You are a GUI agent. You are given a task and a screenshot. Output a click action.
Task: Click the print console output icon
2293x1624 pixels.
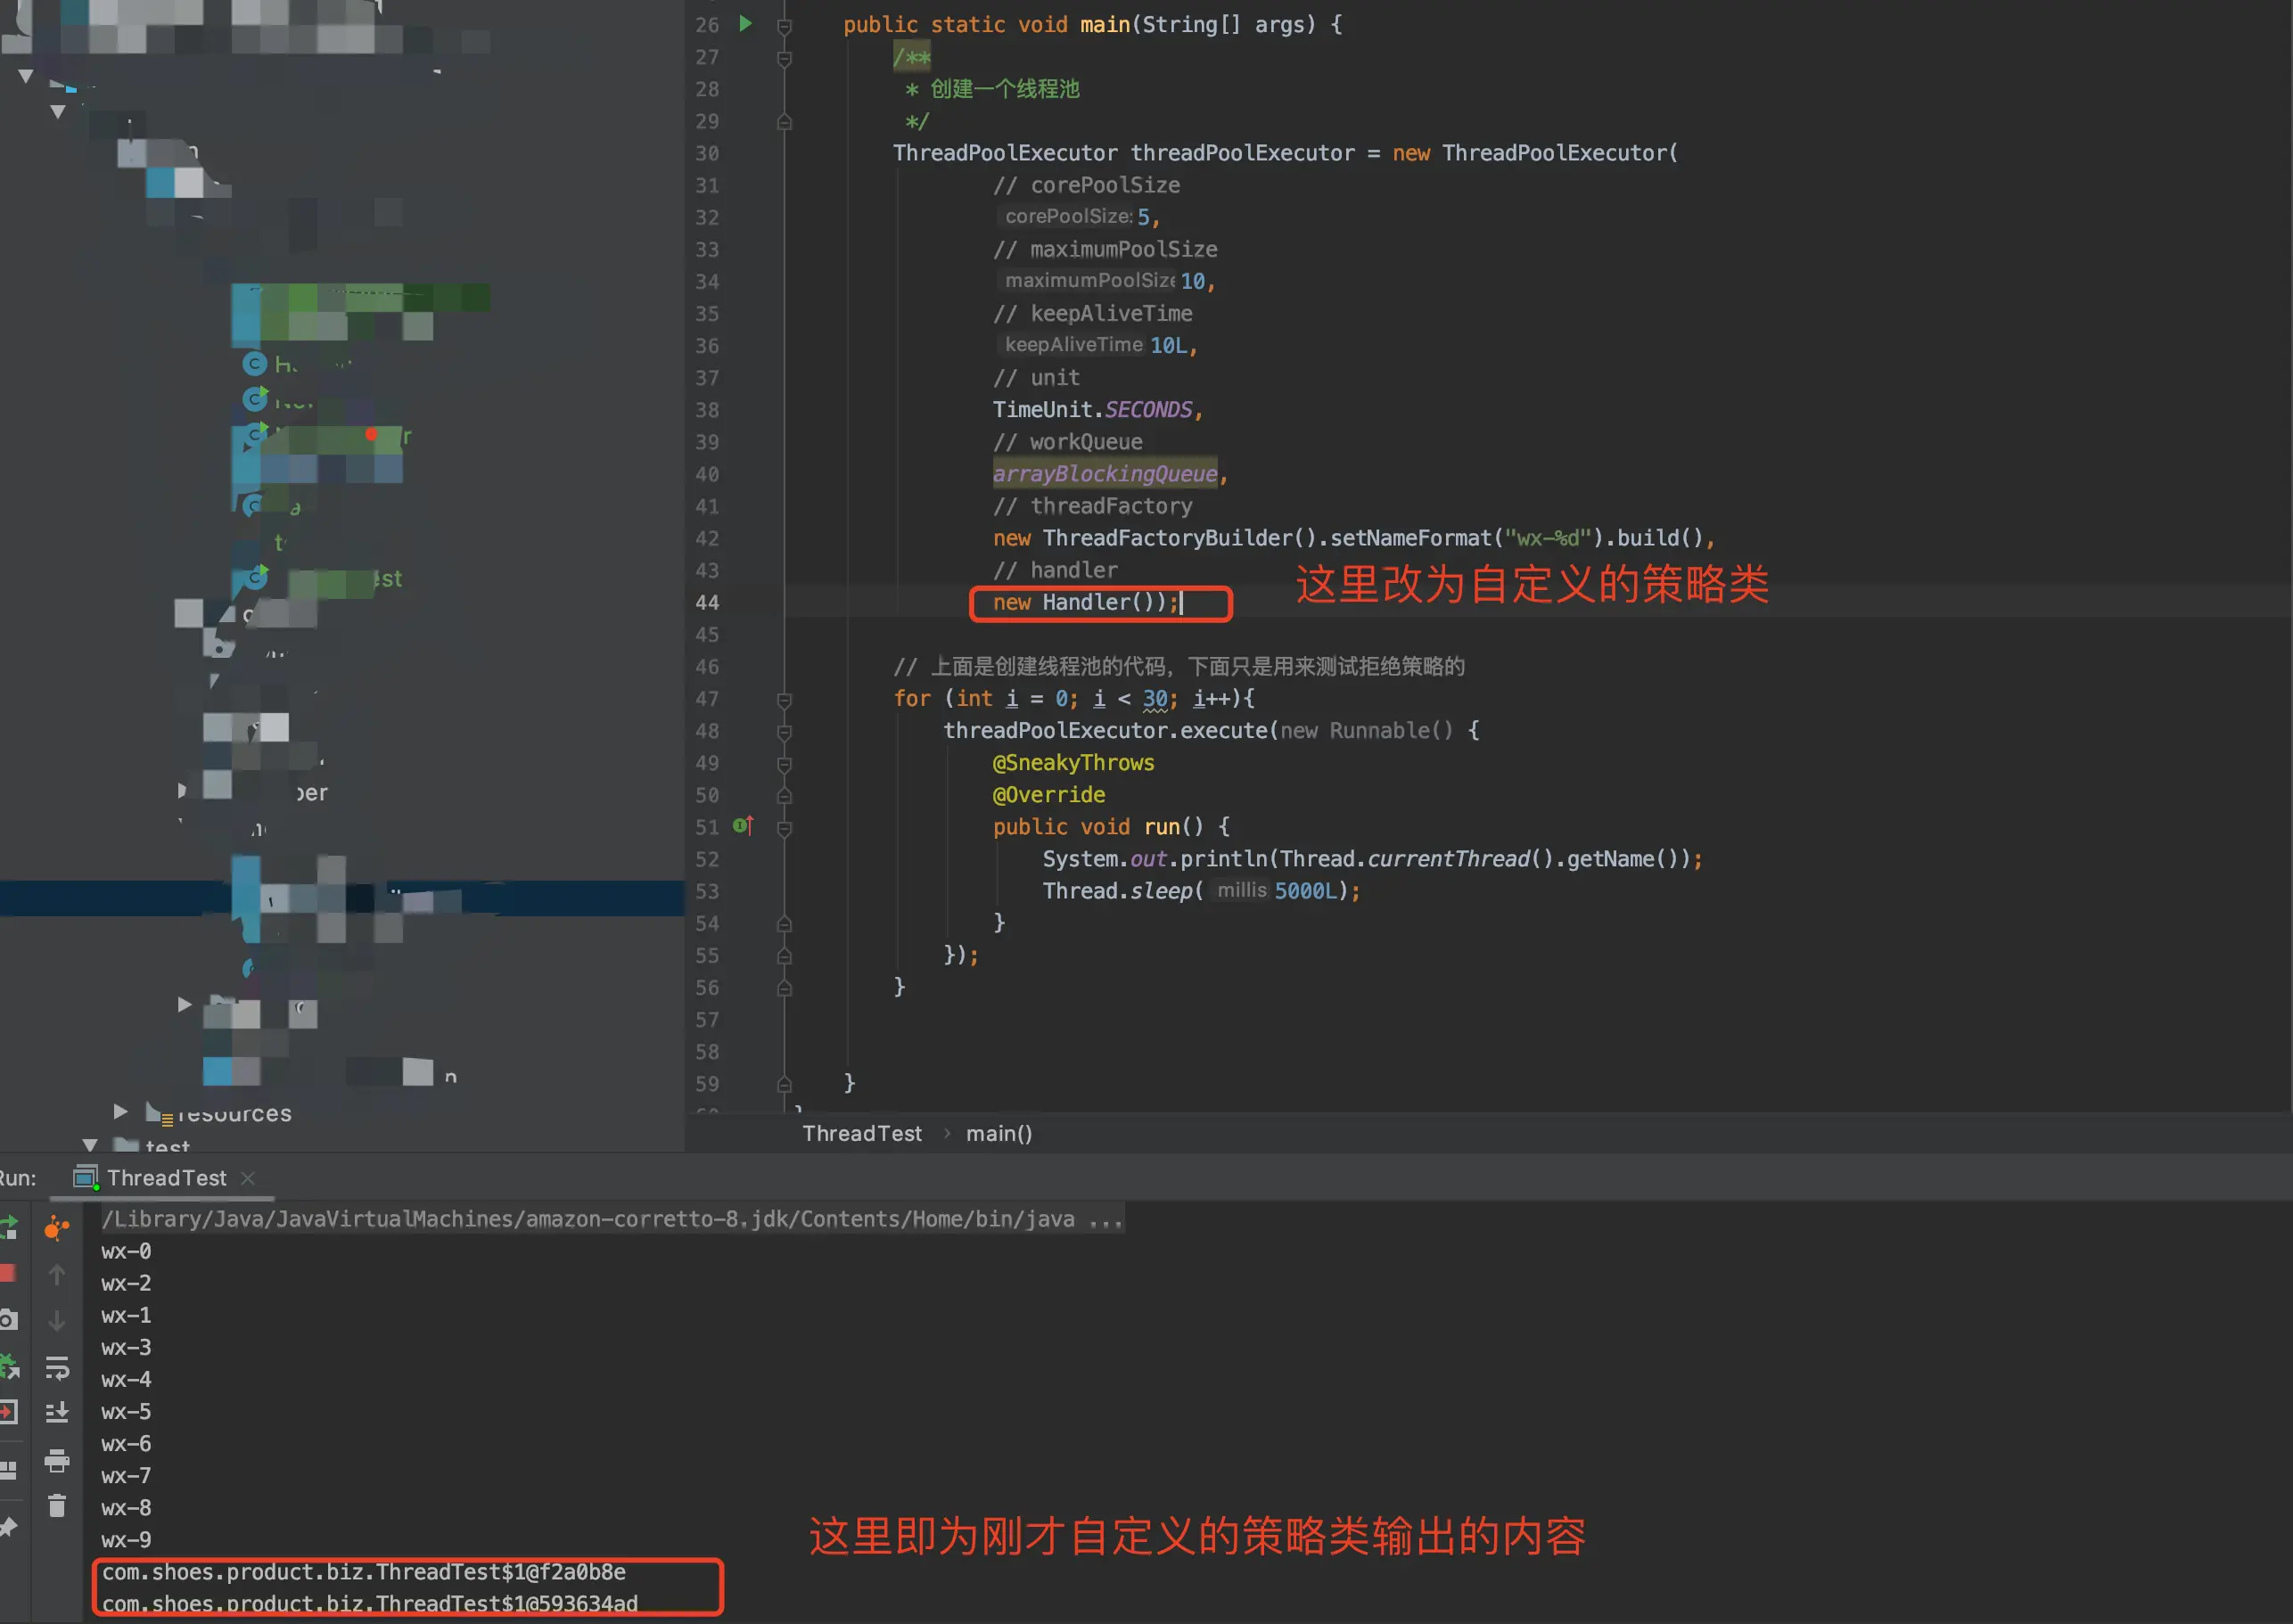(57, 1460)
